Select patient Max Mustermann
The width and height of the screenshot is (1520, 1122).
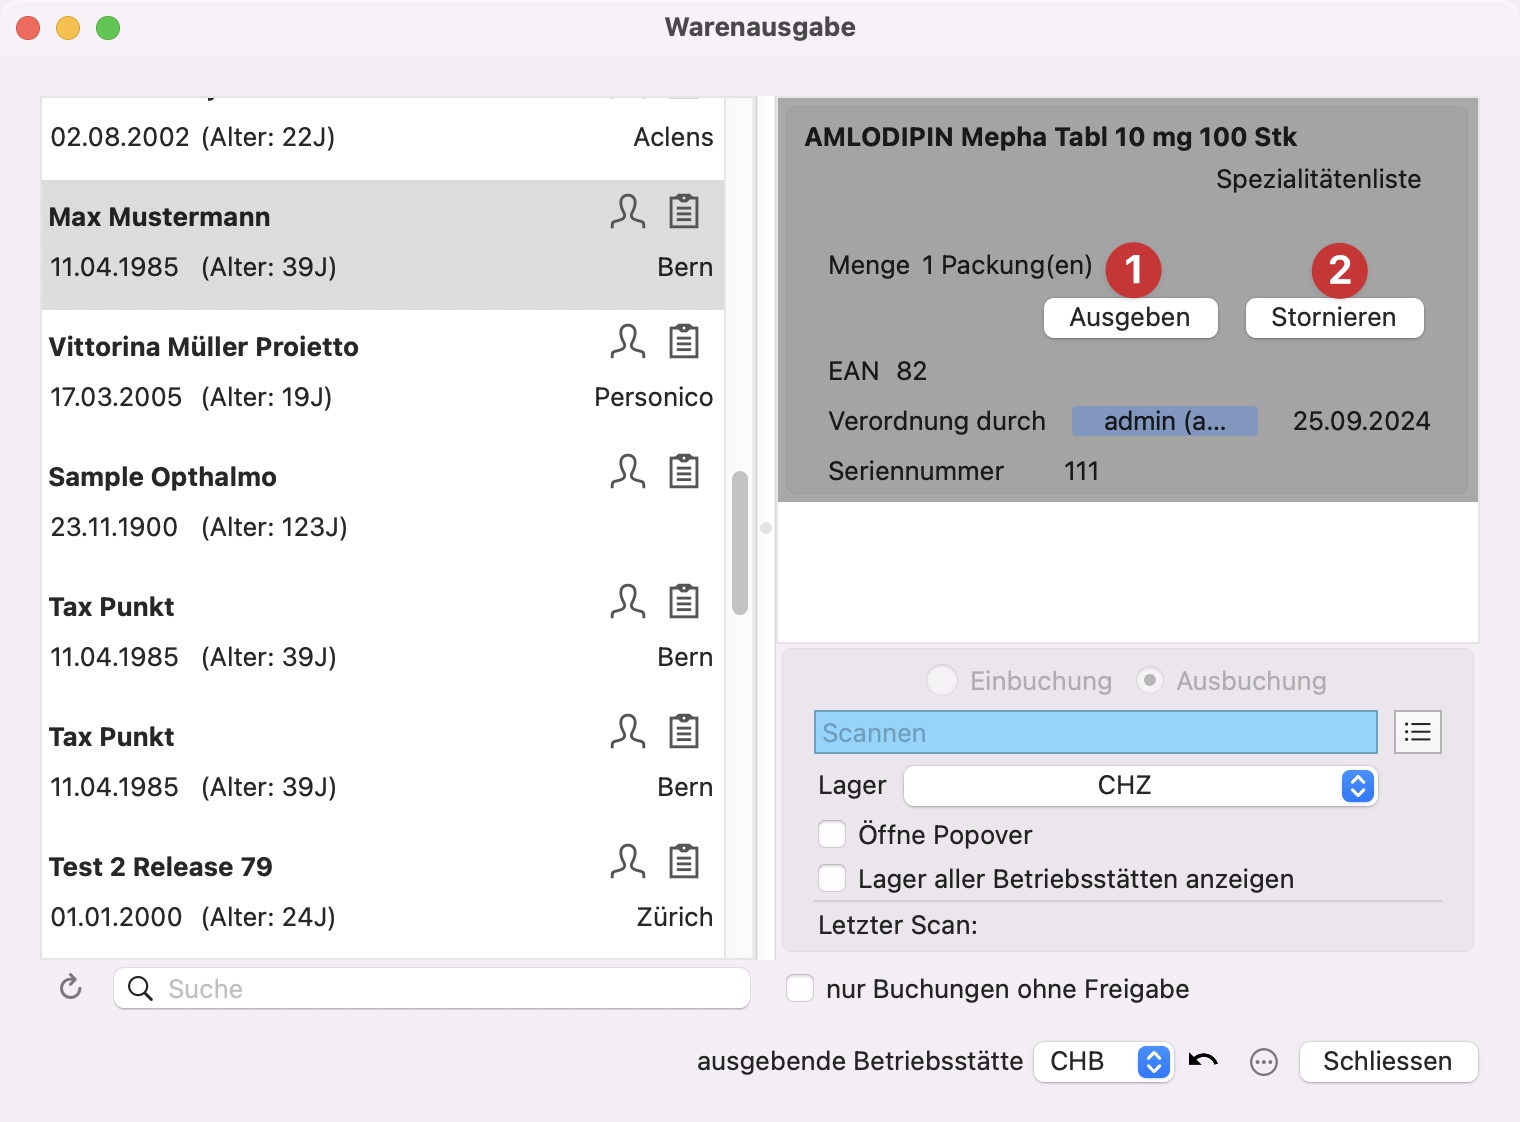[x=383, y=245]
